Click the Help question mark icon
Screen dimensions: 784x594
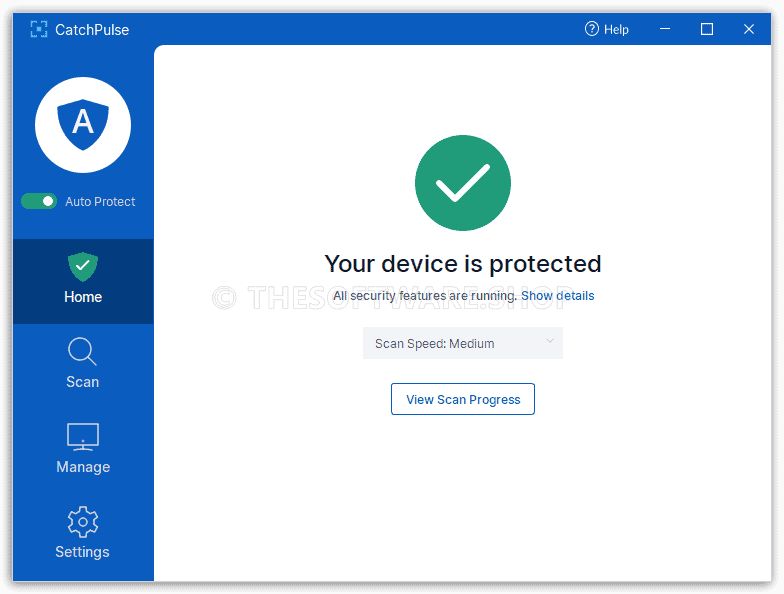coord(592,29)
